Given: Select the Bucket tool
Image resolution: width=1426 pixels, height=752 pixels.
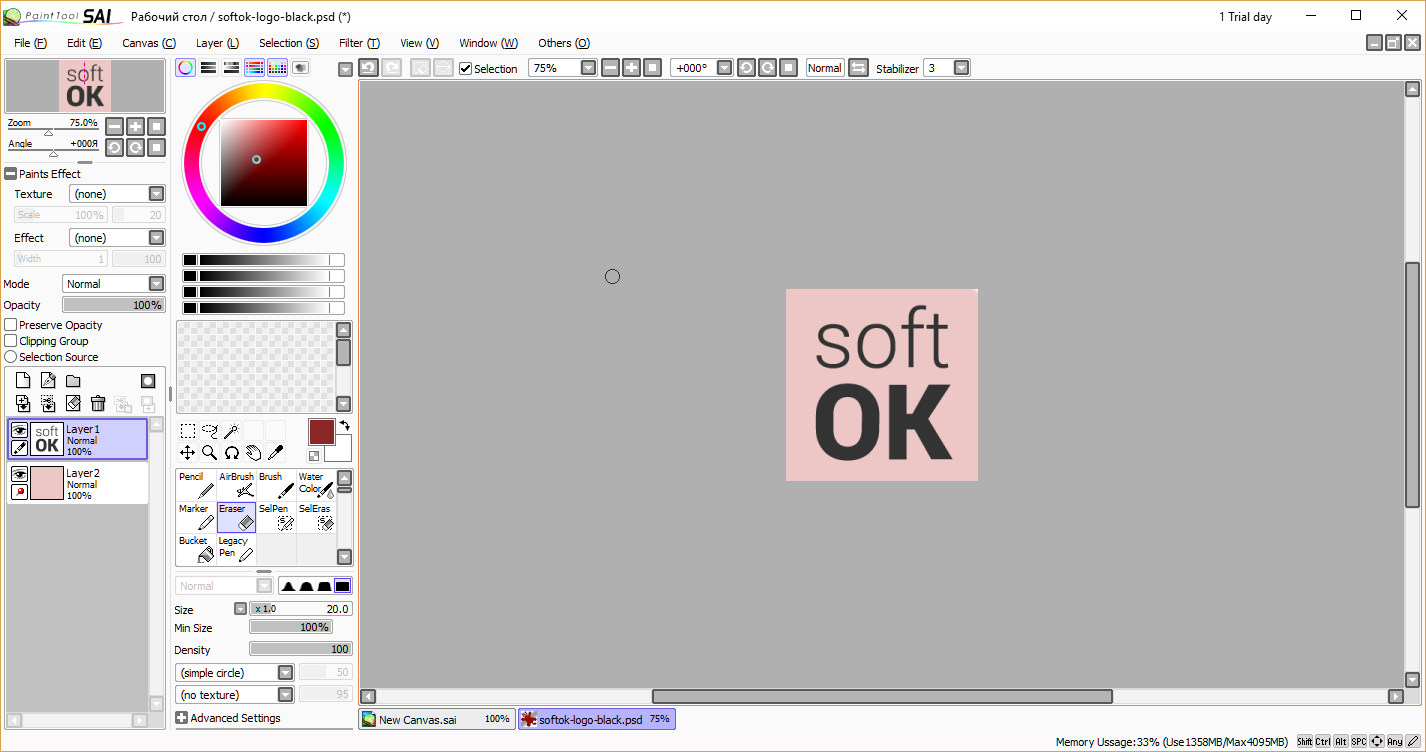Looking at the screenshot, I should 196,549.
